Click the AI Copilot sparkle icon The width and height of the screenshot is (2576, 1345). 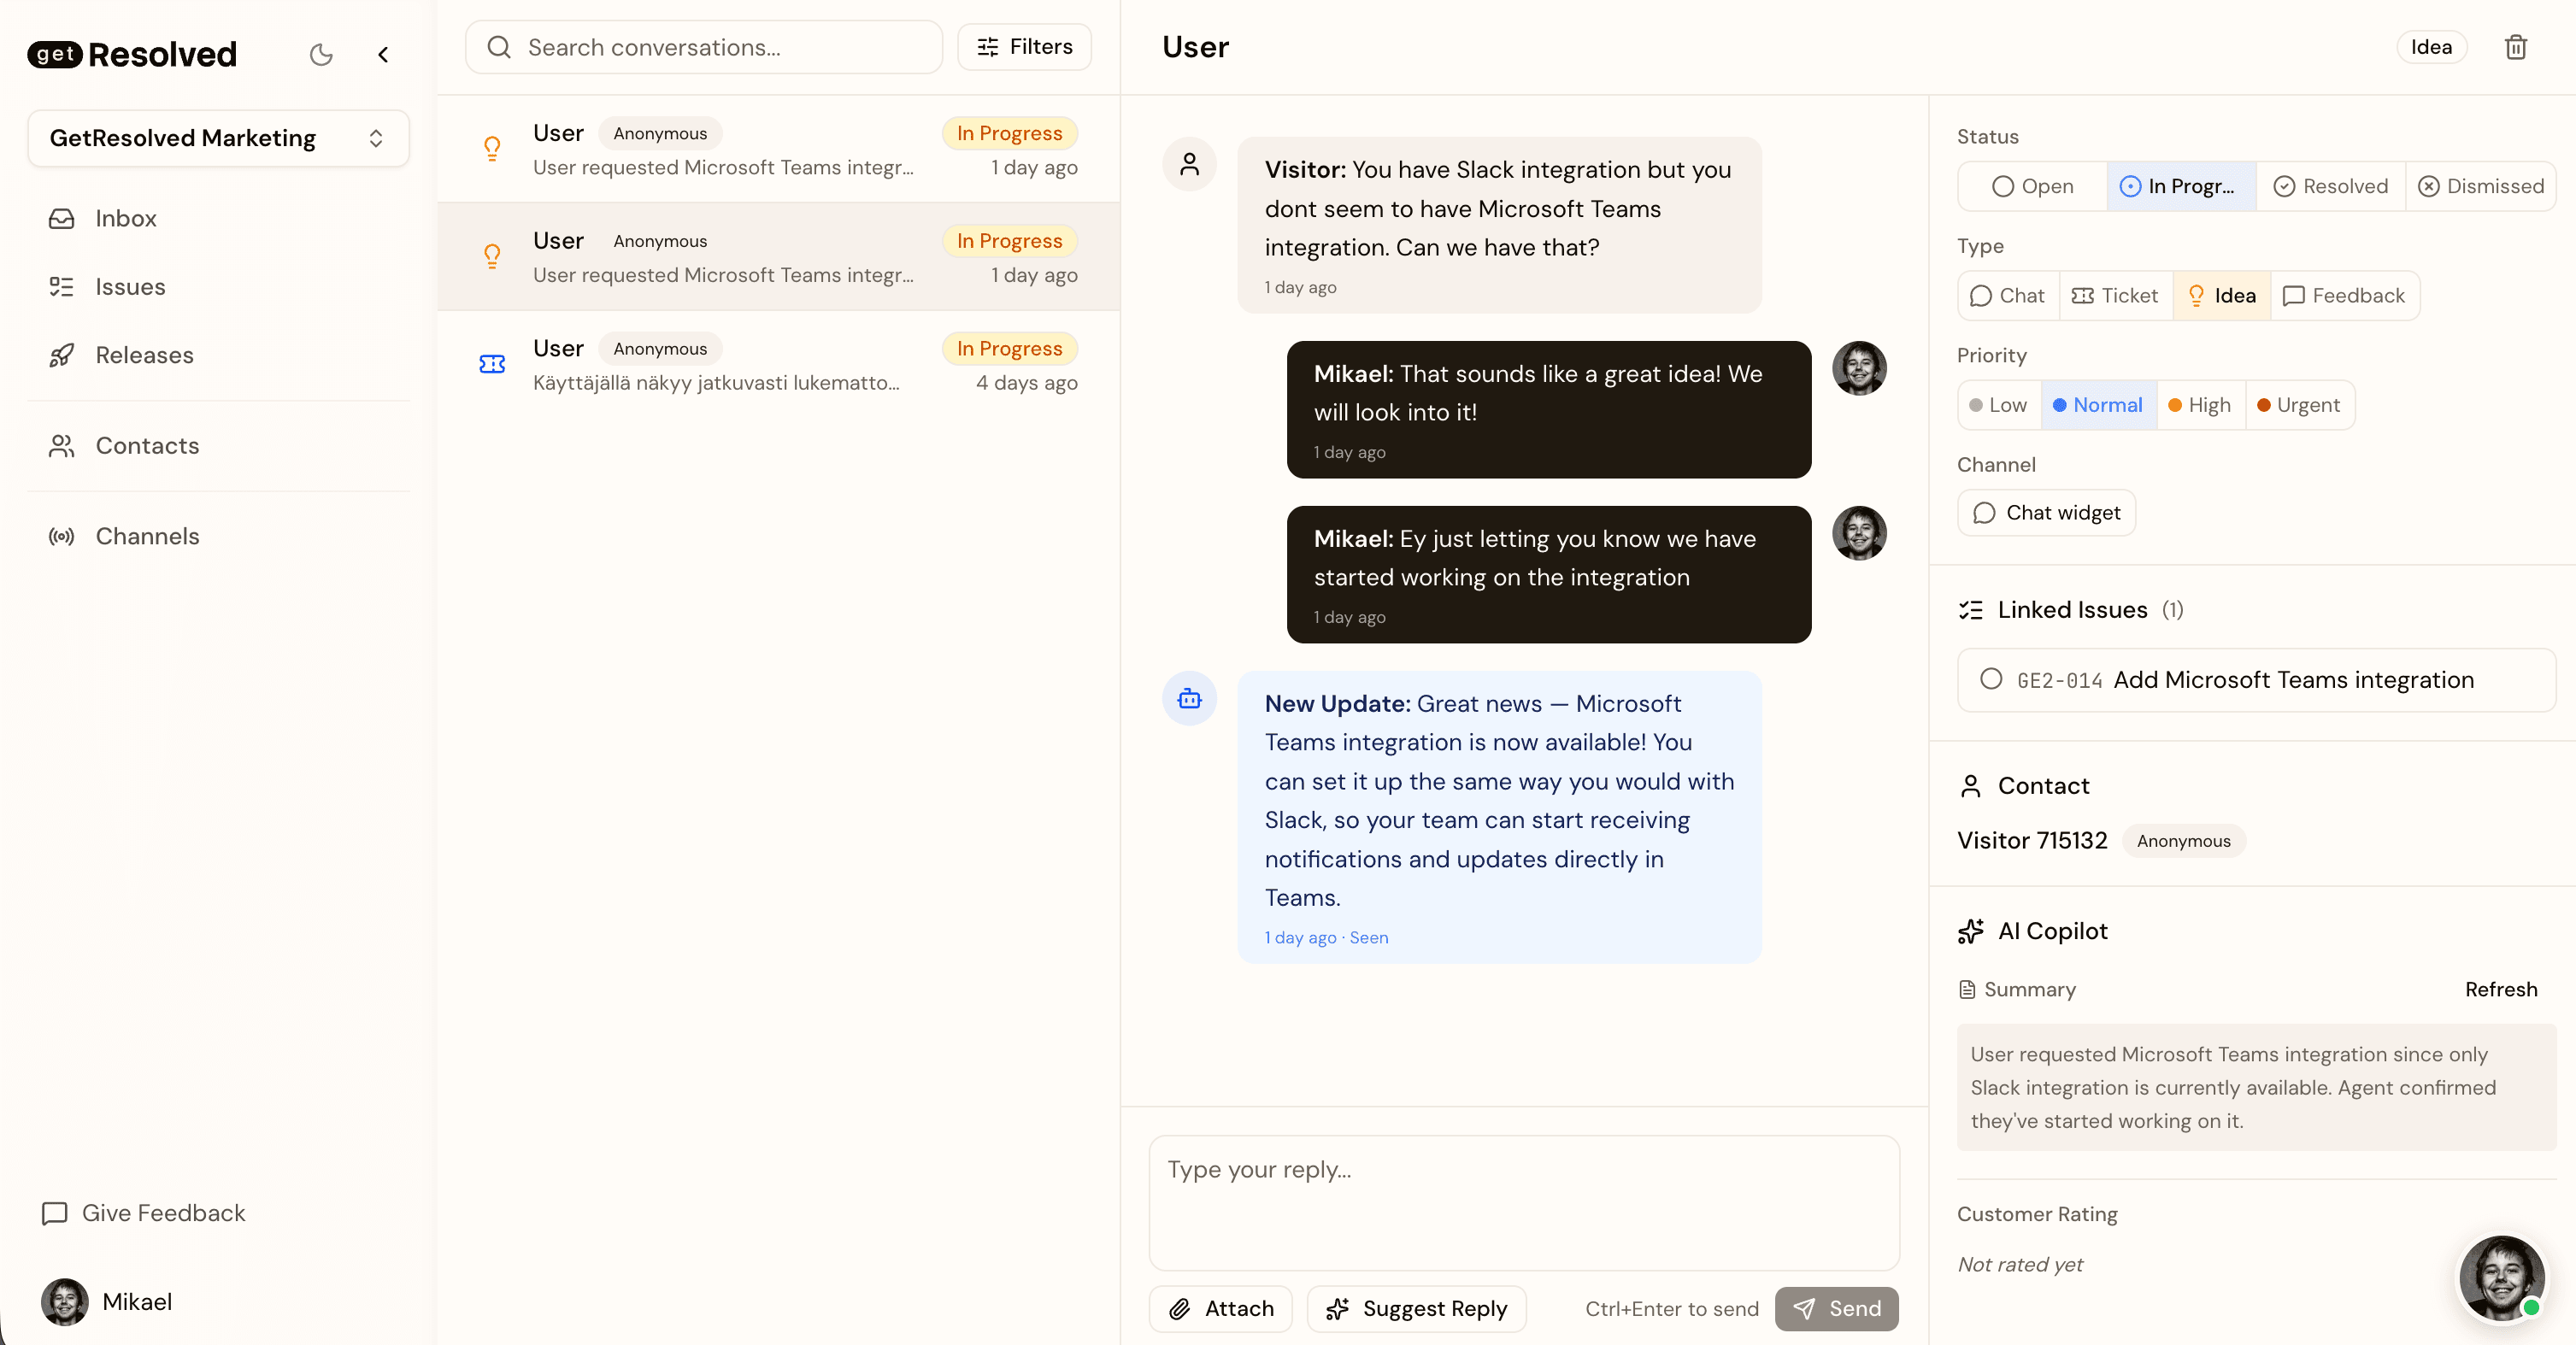[x=1970, y=931]
